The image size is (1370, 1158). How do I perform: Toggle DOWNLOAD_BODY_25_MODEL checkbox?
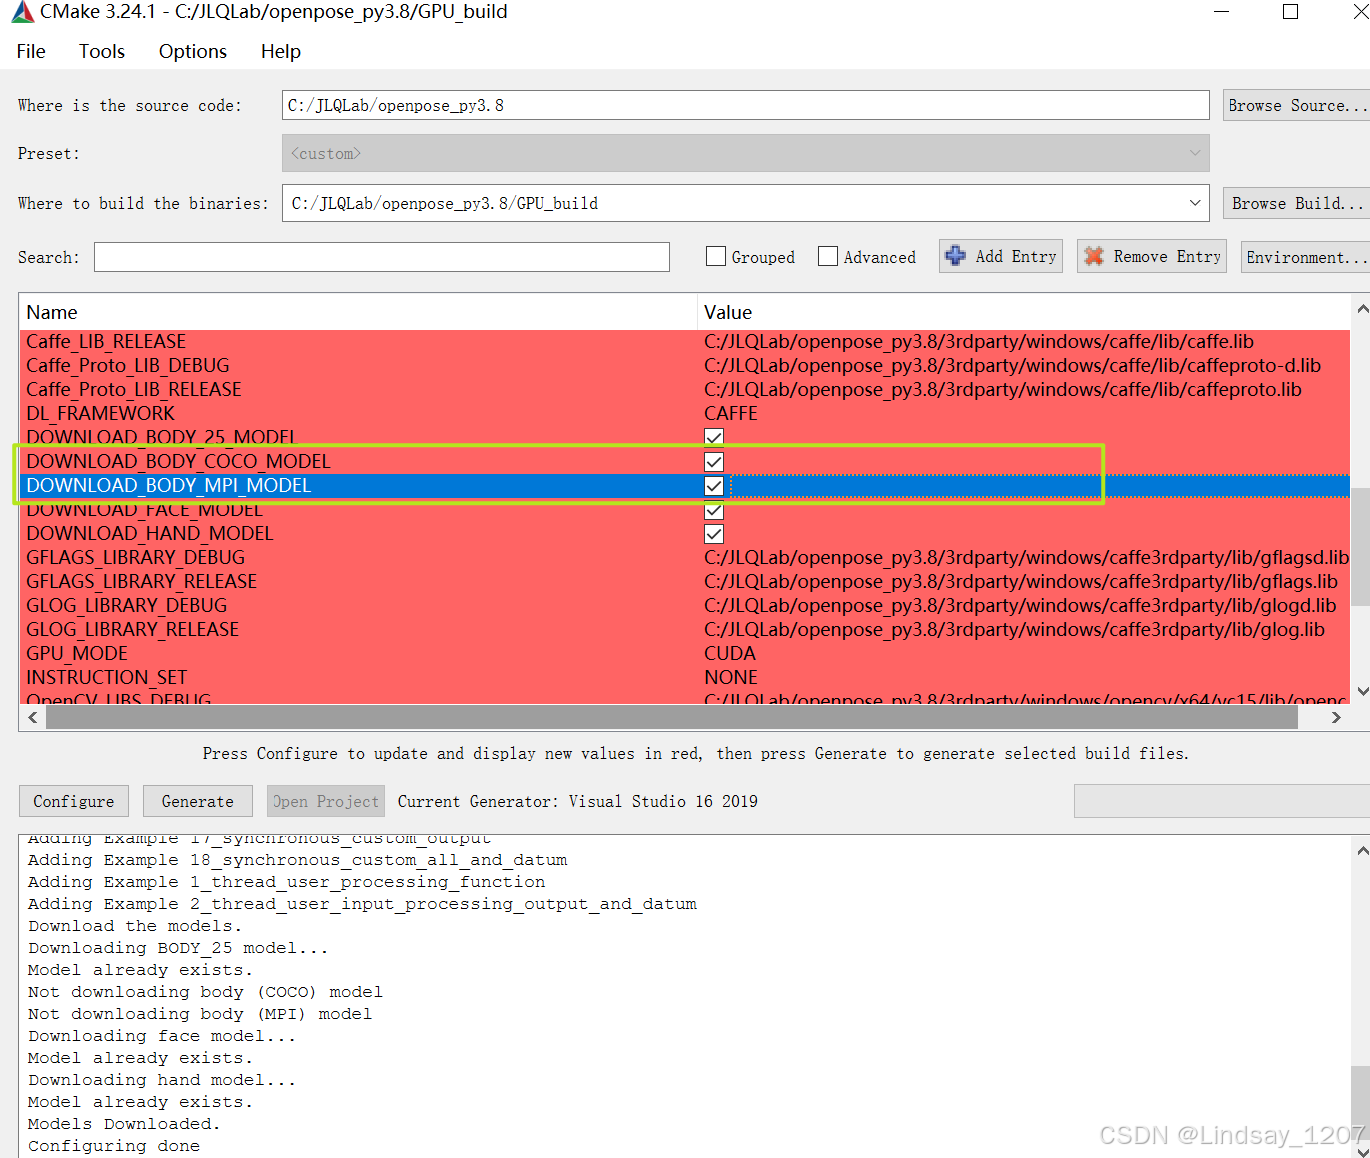click(x=714, y=437)
